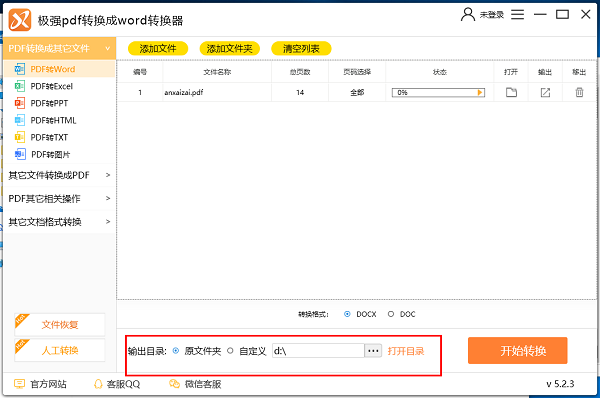The width and height of the screenshot is (600, 398).
Task: Click the 文件恢复 button
Action: click(60, 325)
